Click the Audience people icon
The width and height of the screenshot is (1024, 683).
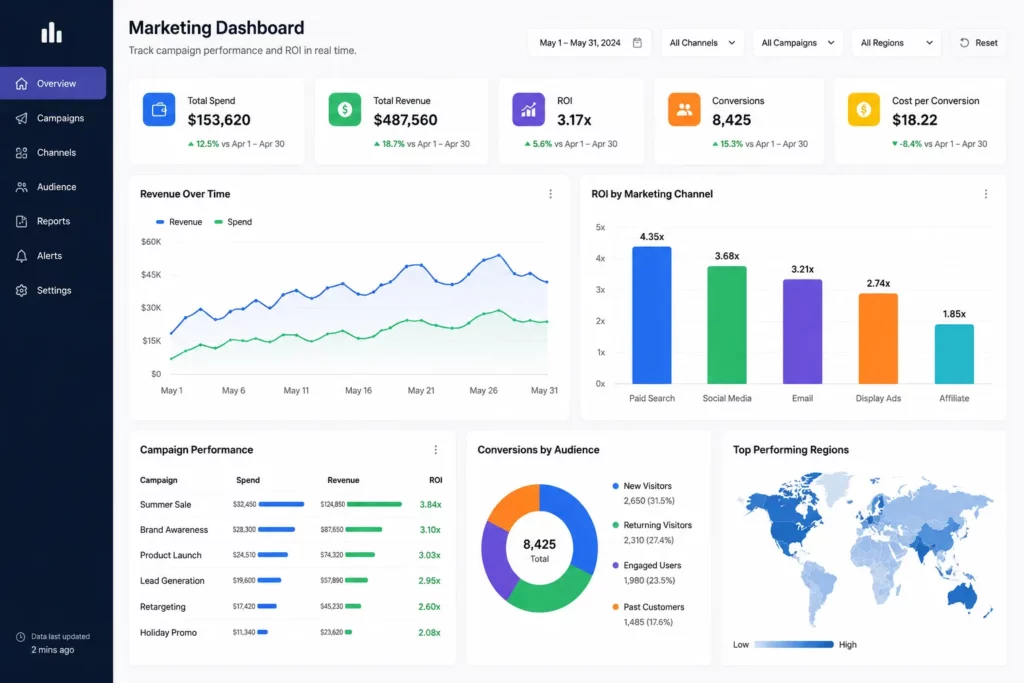(22, 187)
